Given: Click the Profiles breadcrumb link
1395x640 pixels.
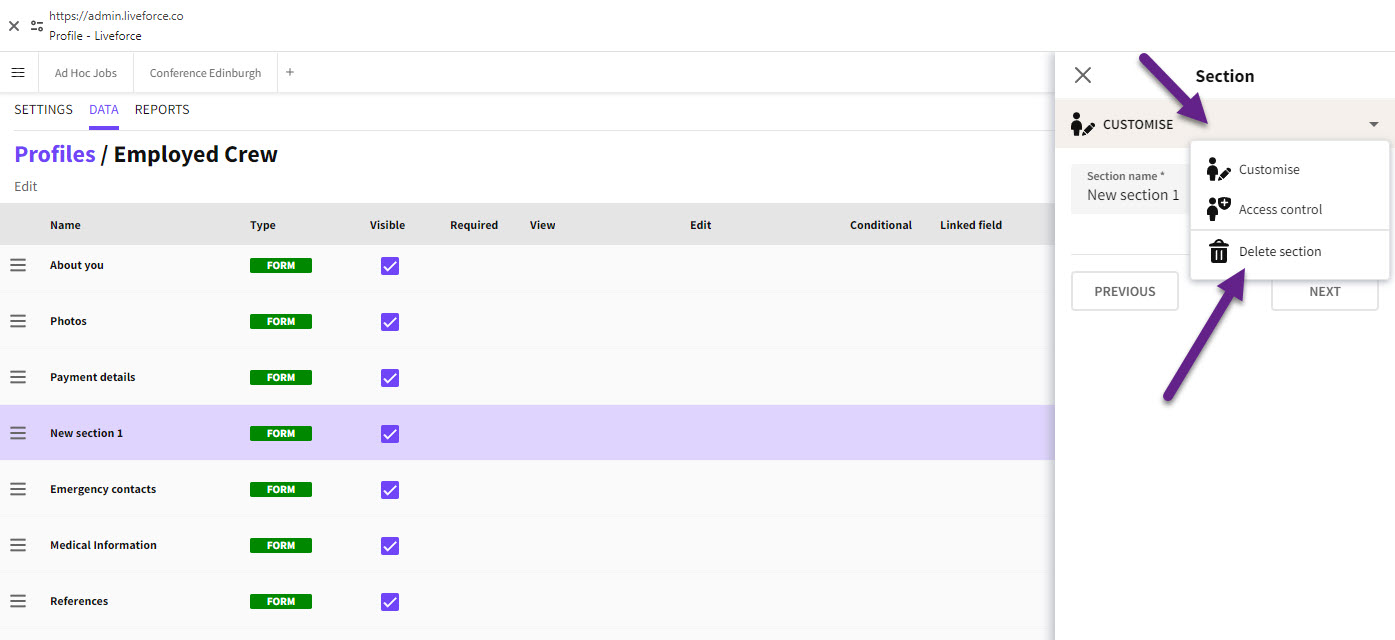Looking at the screenshot, I should coord(55,154).
